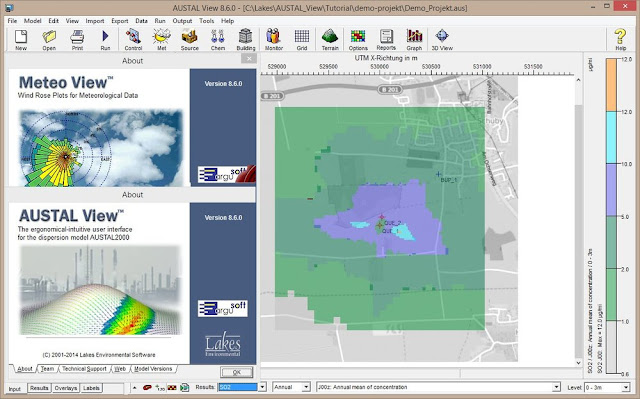The width and height of the screenshot is (640, 399).
Task: Select the Building toolbar icon
Action: [246, 40]
